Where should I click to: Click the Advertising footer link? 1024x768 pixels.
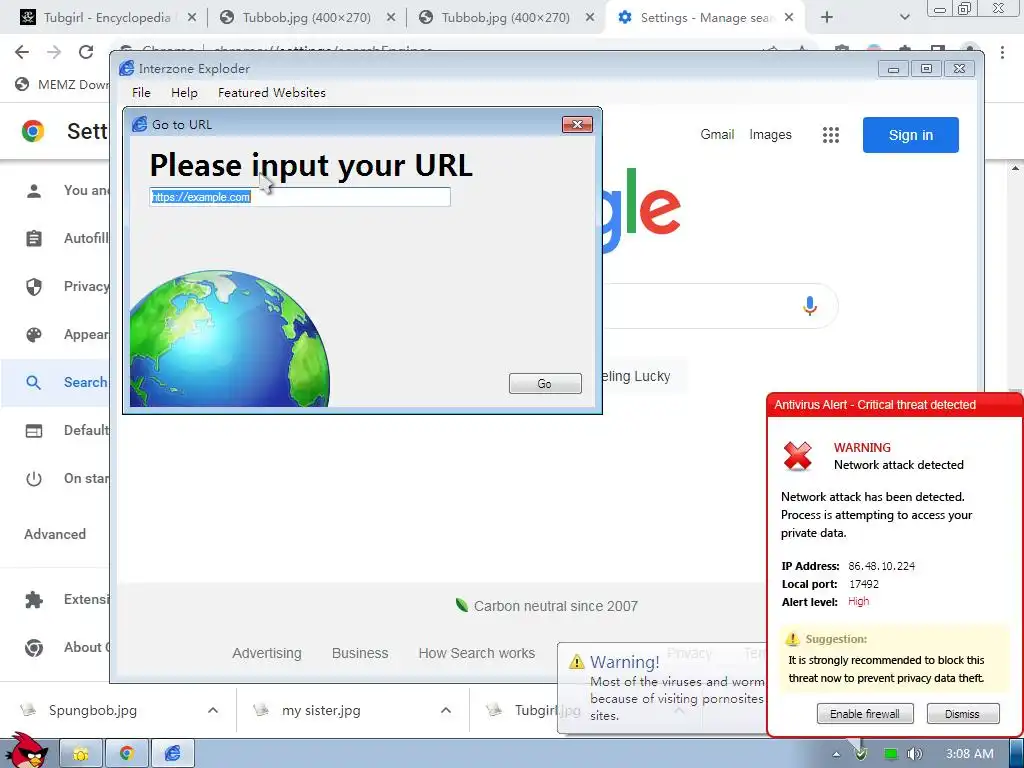pos(266,653)
